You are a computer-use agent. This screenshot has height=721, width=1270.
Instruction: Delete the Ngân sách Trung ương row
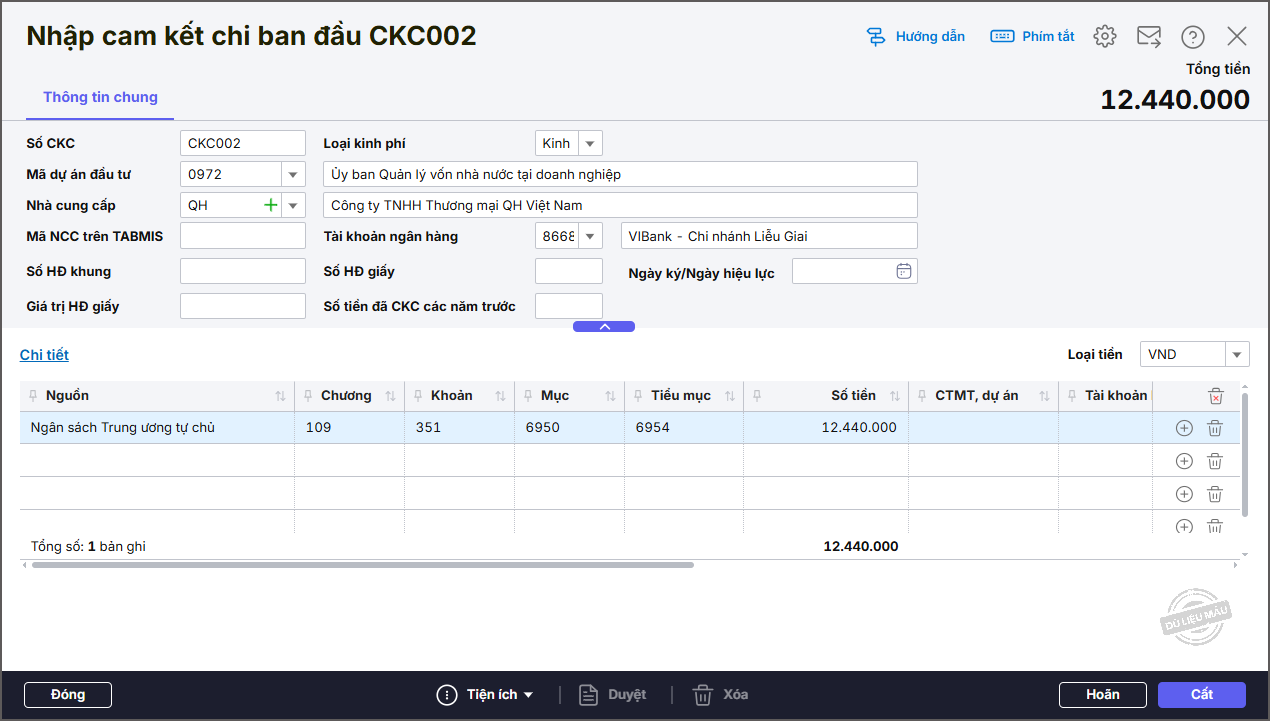tap(1214, 428)
